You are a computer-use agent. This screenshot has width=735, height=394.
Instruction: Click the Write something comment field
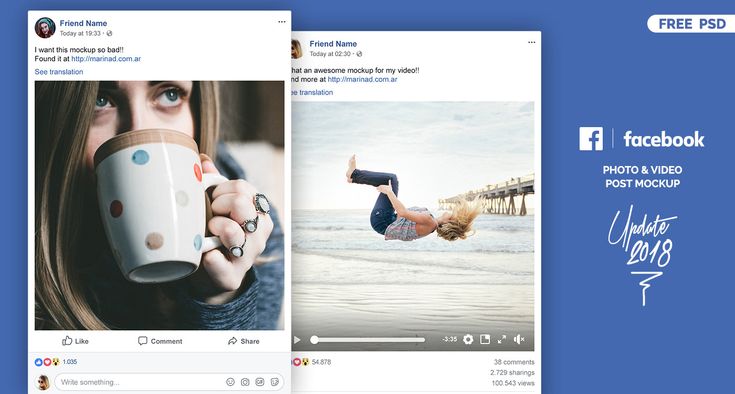[141, 382]
